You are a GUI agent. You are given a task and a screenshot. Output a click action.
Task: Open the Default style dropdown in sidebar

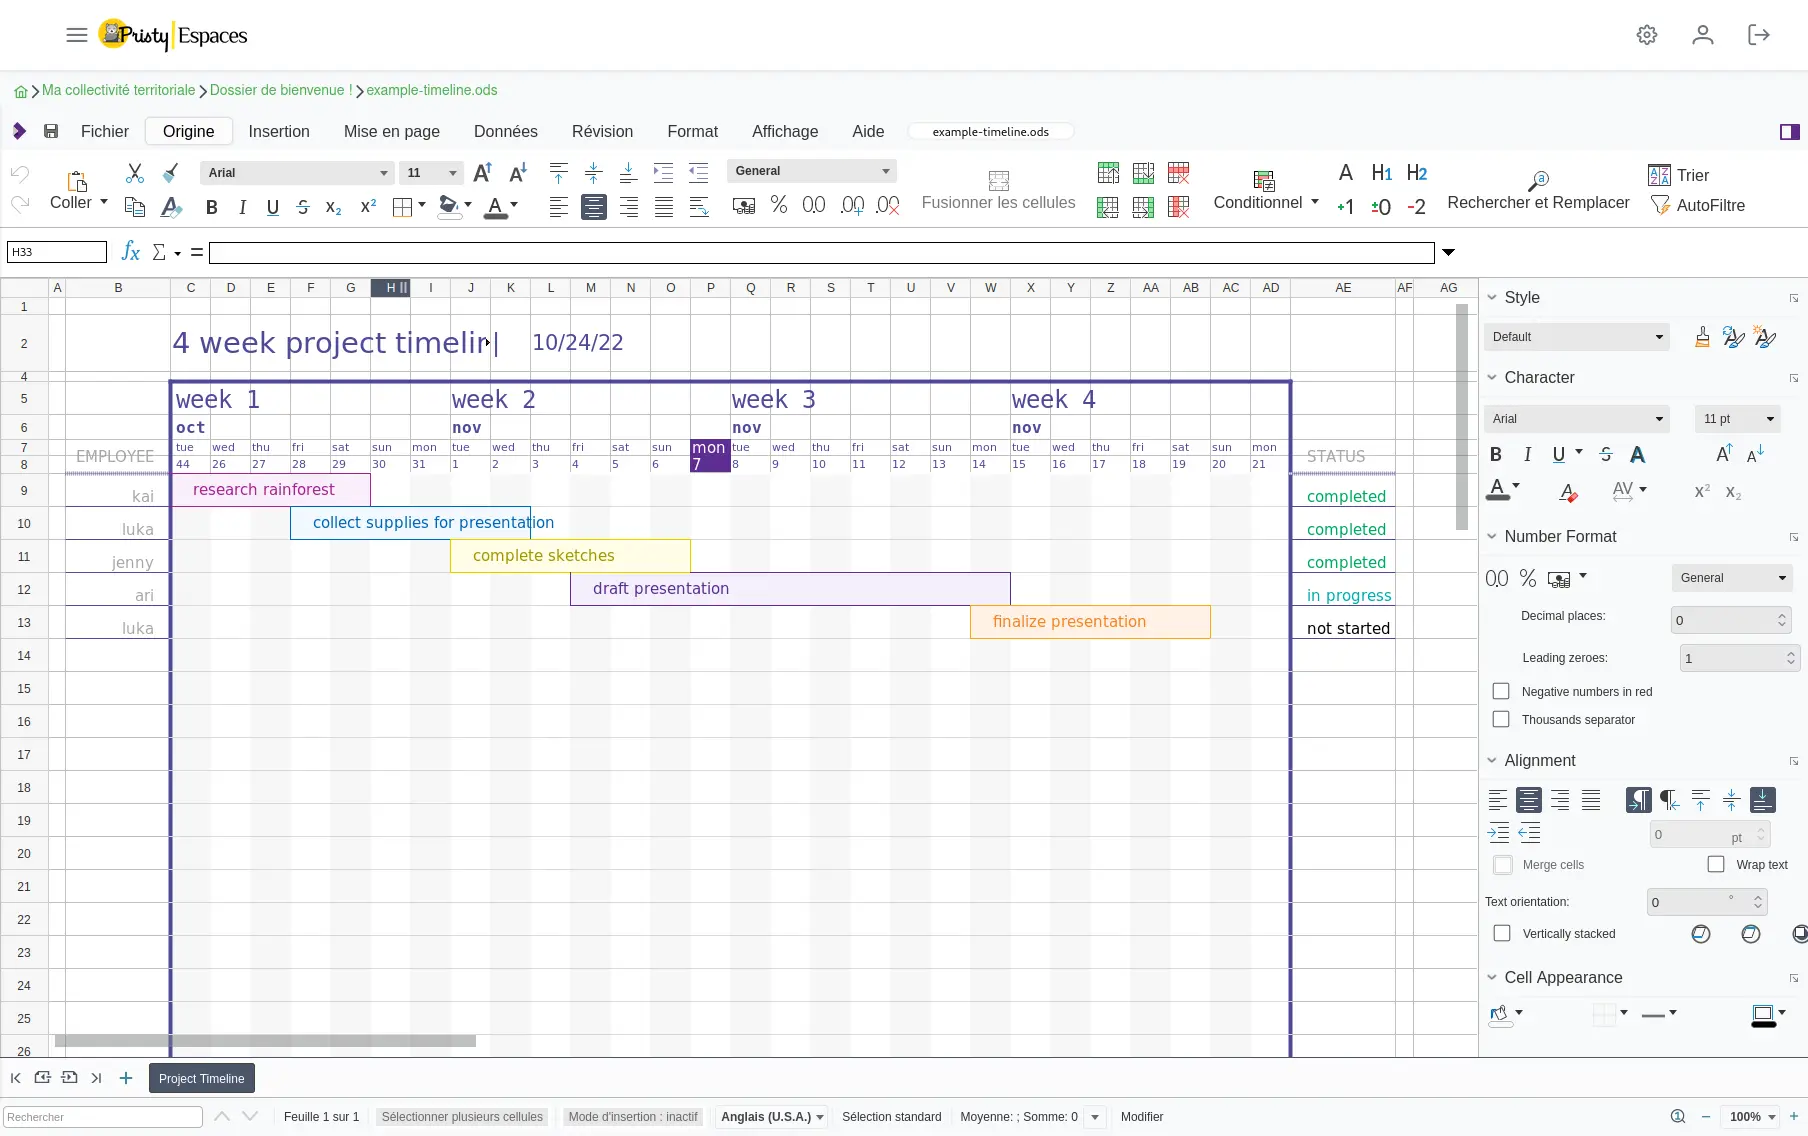point(1577,337)
